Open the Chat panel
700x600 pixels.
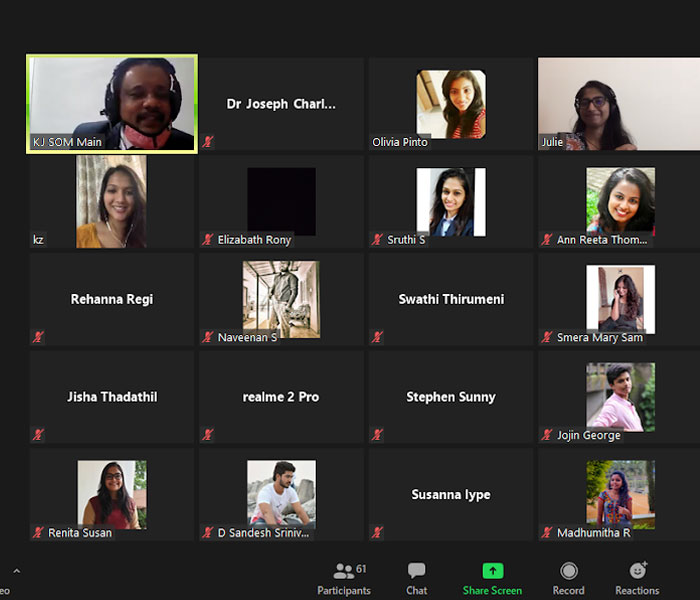[417, 579]
